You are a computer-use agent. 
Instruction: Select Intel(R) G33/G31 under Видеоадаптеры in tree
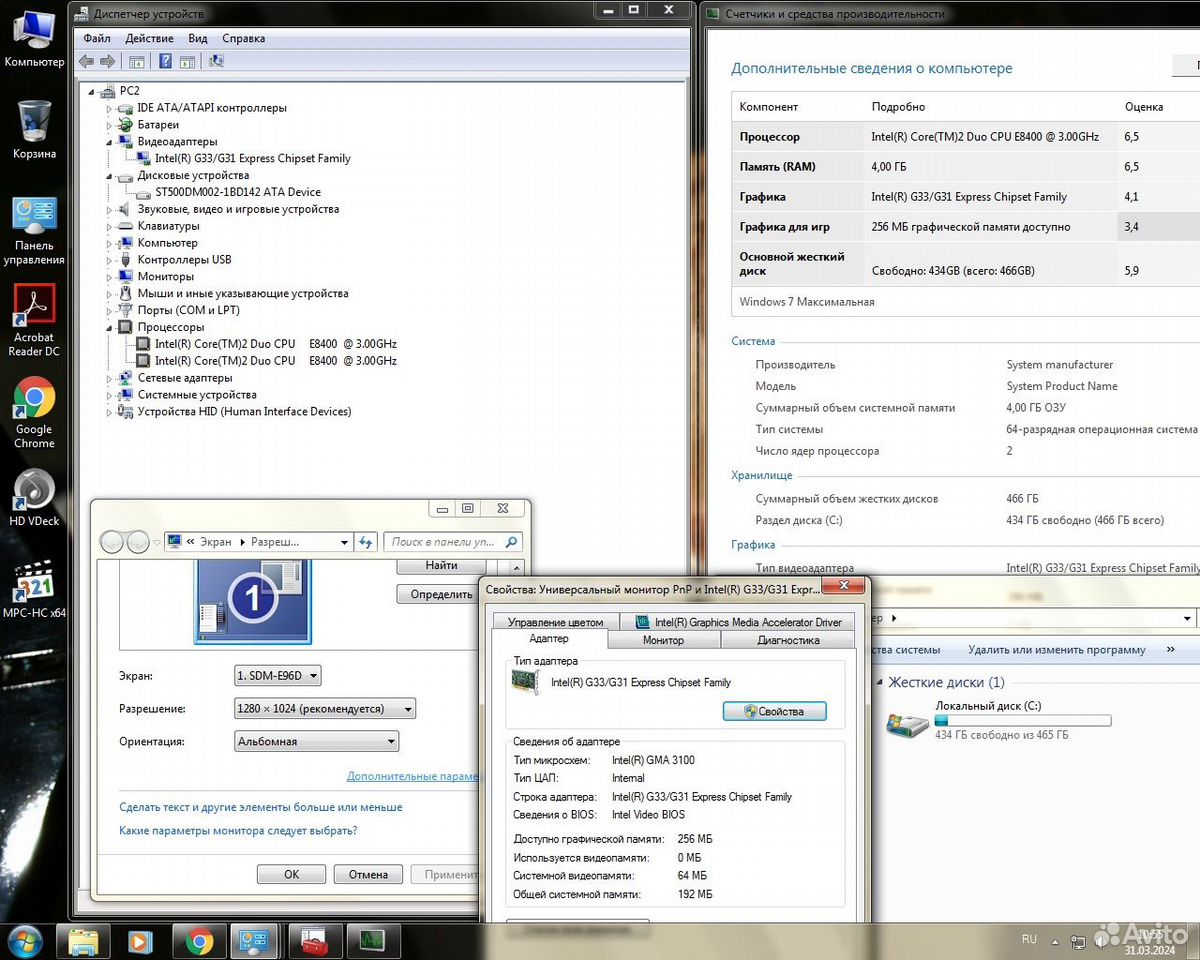[x=252, y=159]
